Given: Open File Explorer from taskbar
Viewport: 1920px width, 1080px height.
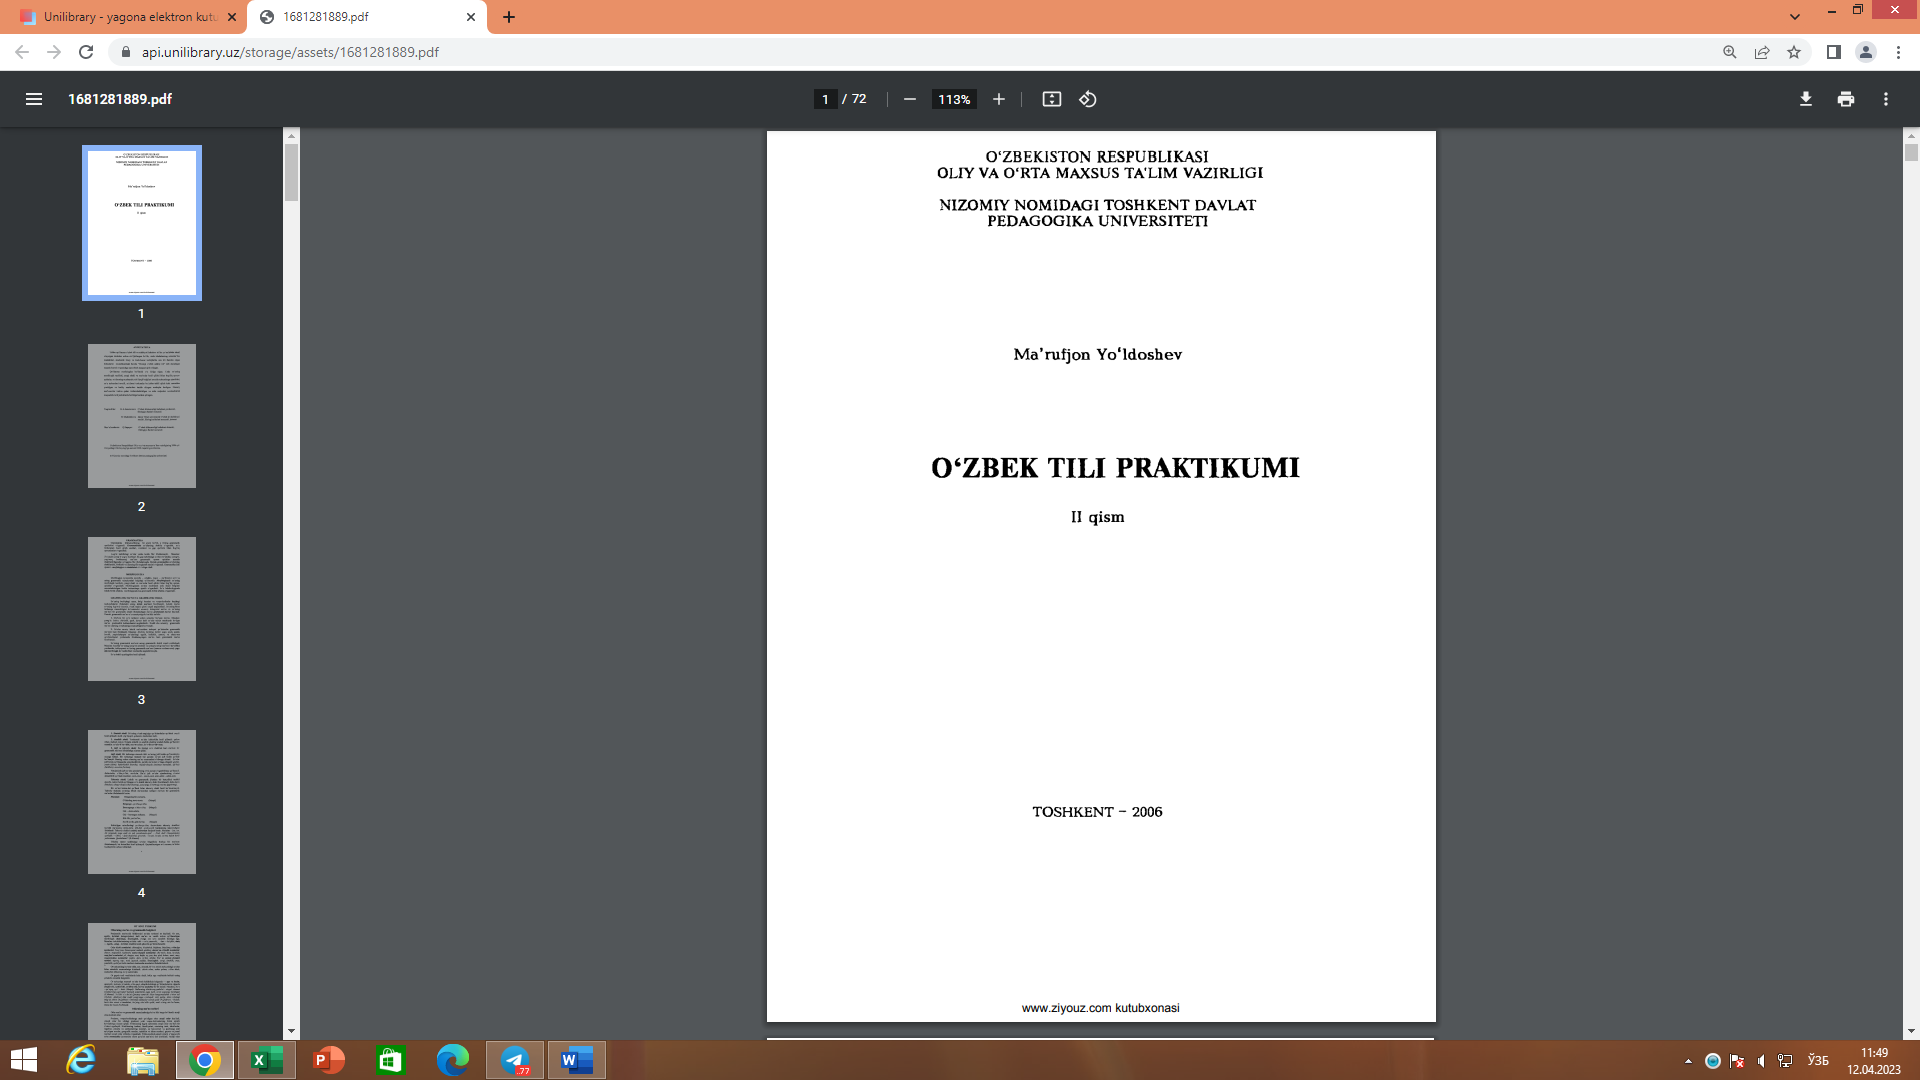Looking at the screenshot, I should tap(143, 1060).
